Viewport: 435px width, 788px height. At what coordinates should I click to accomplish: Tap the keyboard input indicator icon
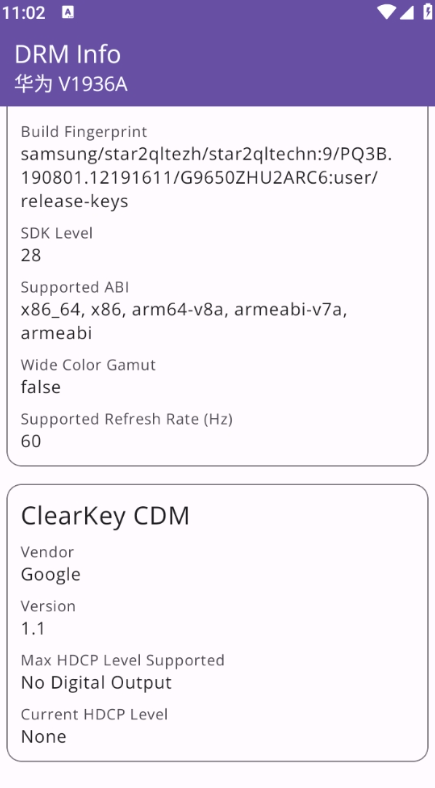68,12
